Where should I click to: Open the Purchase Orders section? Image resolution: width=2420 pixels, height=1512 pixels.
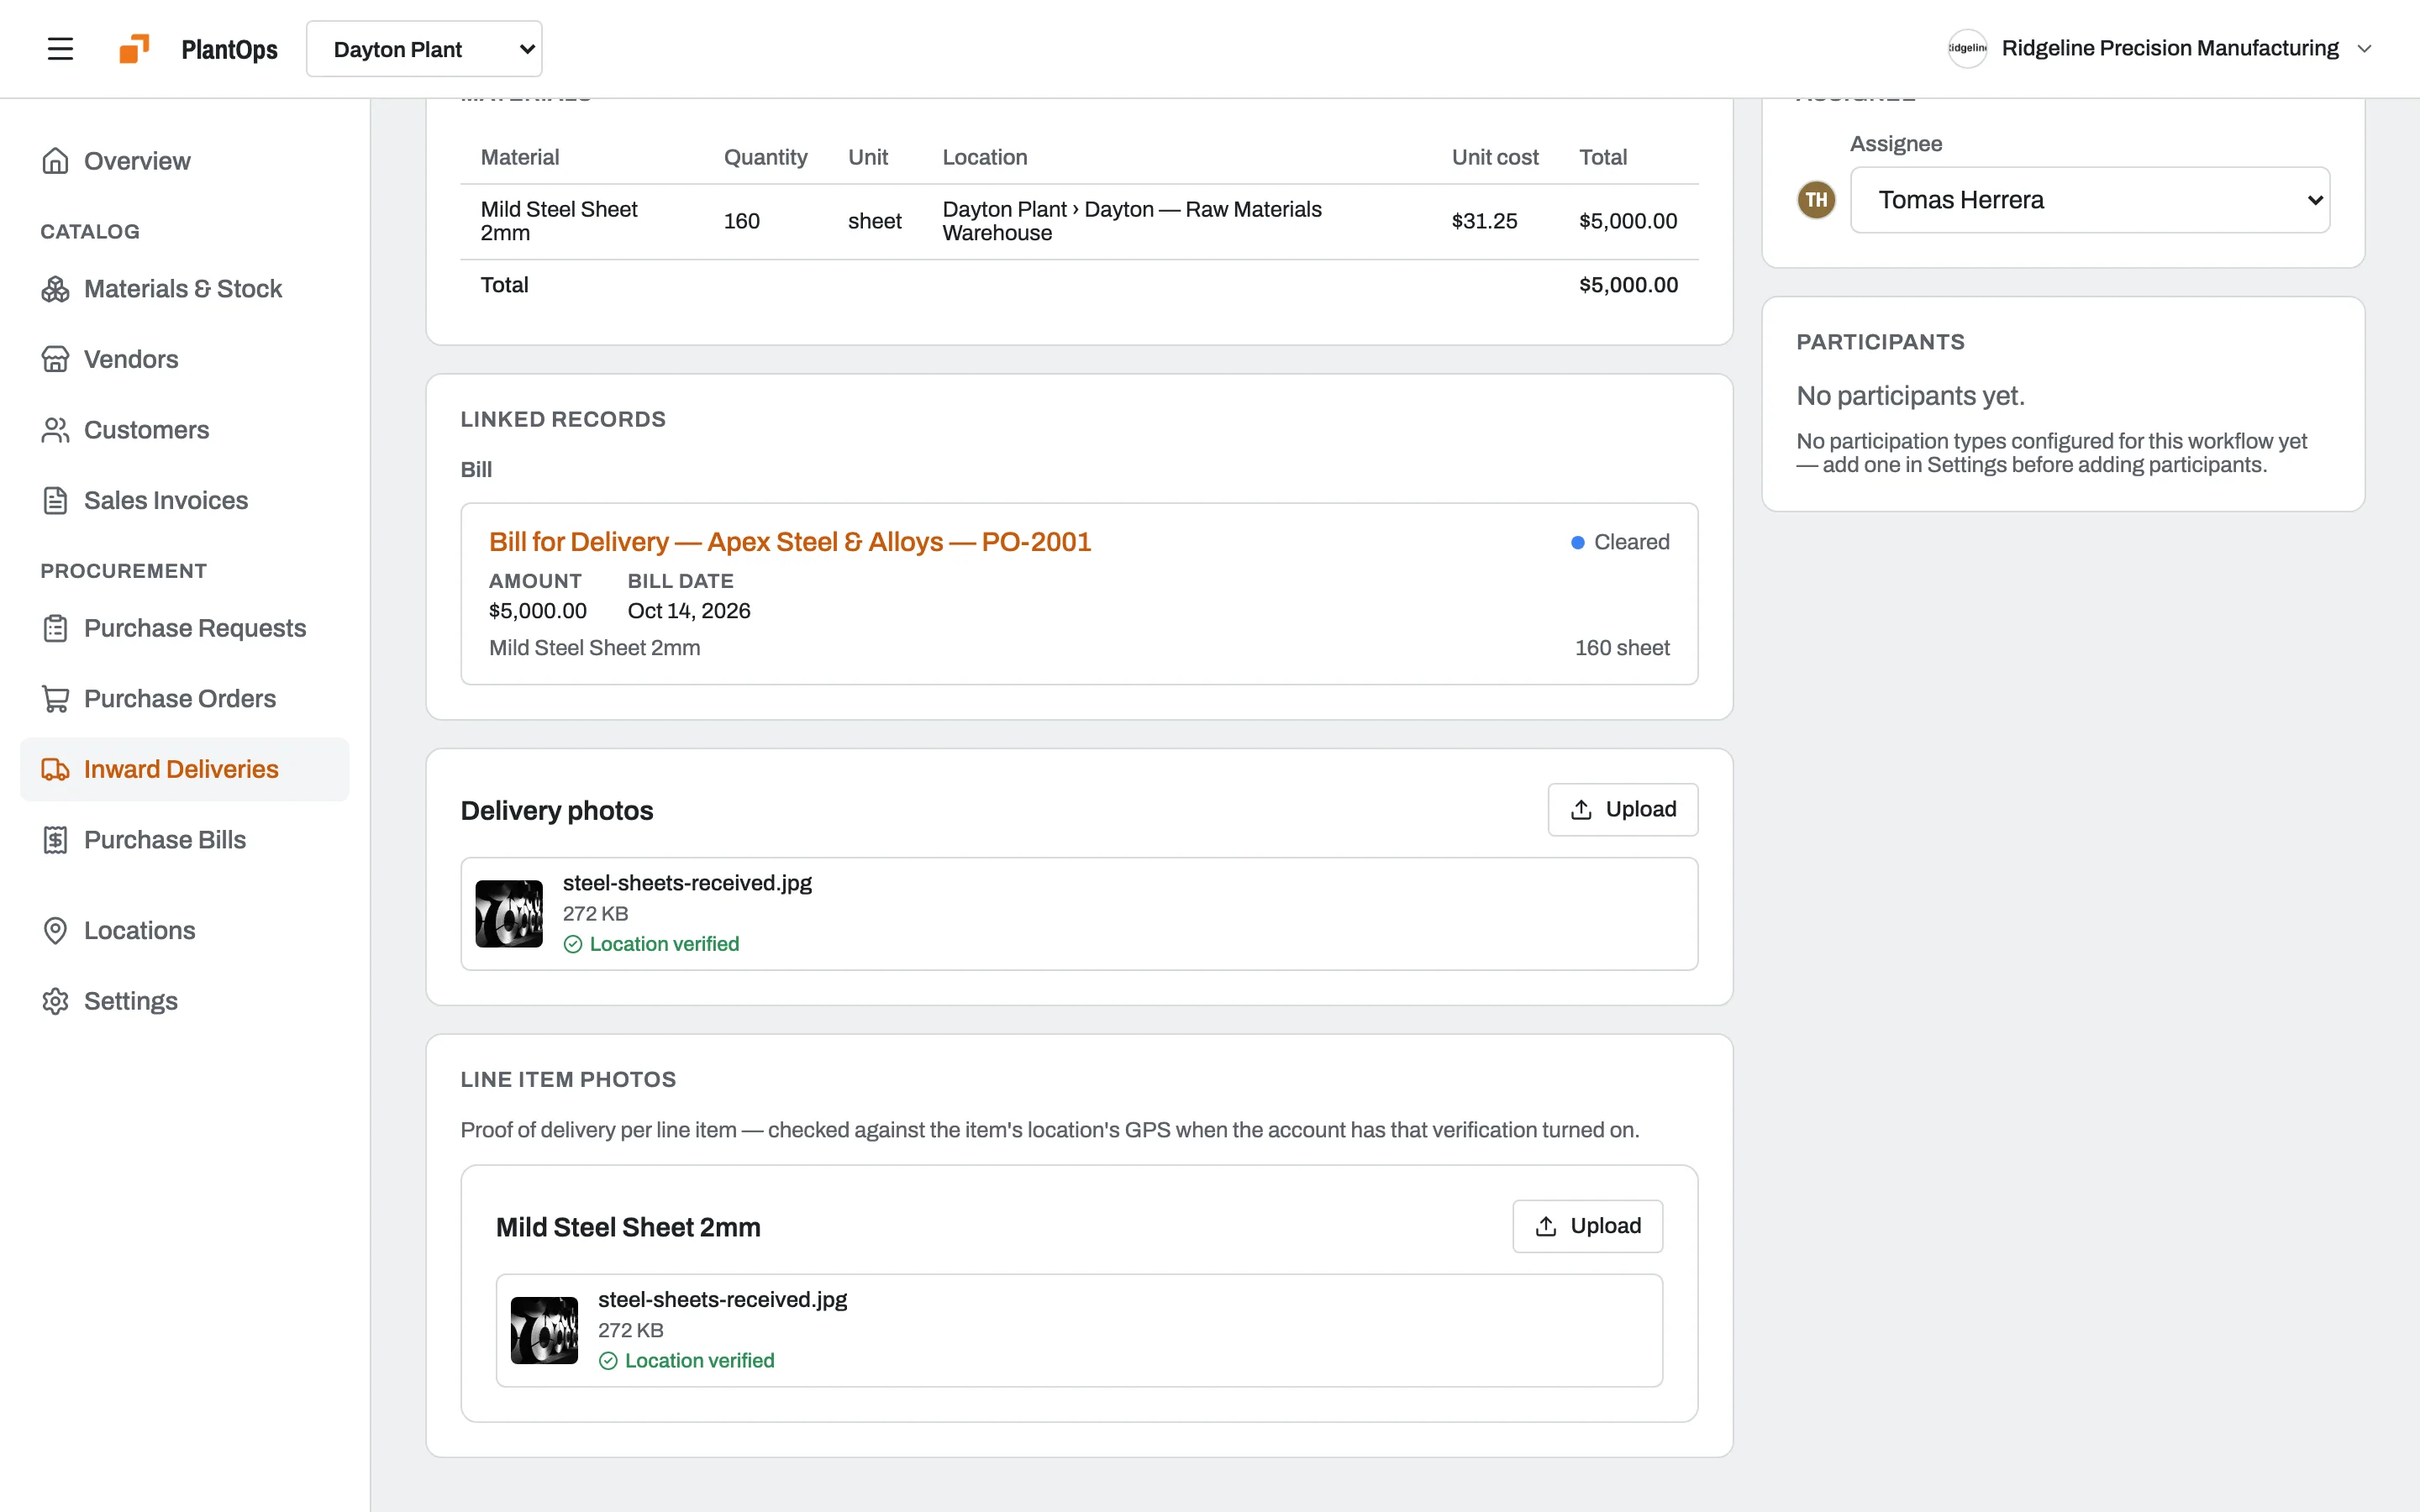[x=185, y=699]
